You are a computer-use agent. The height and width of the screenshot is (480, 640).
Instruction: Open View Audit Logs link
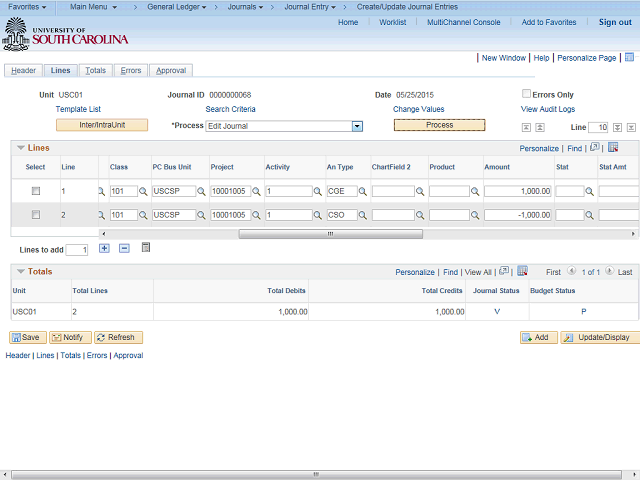[547, 109]
